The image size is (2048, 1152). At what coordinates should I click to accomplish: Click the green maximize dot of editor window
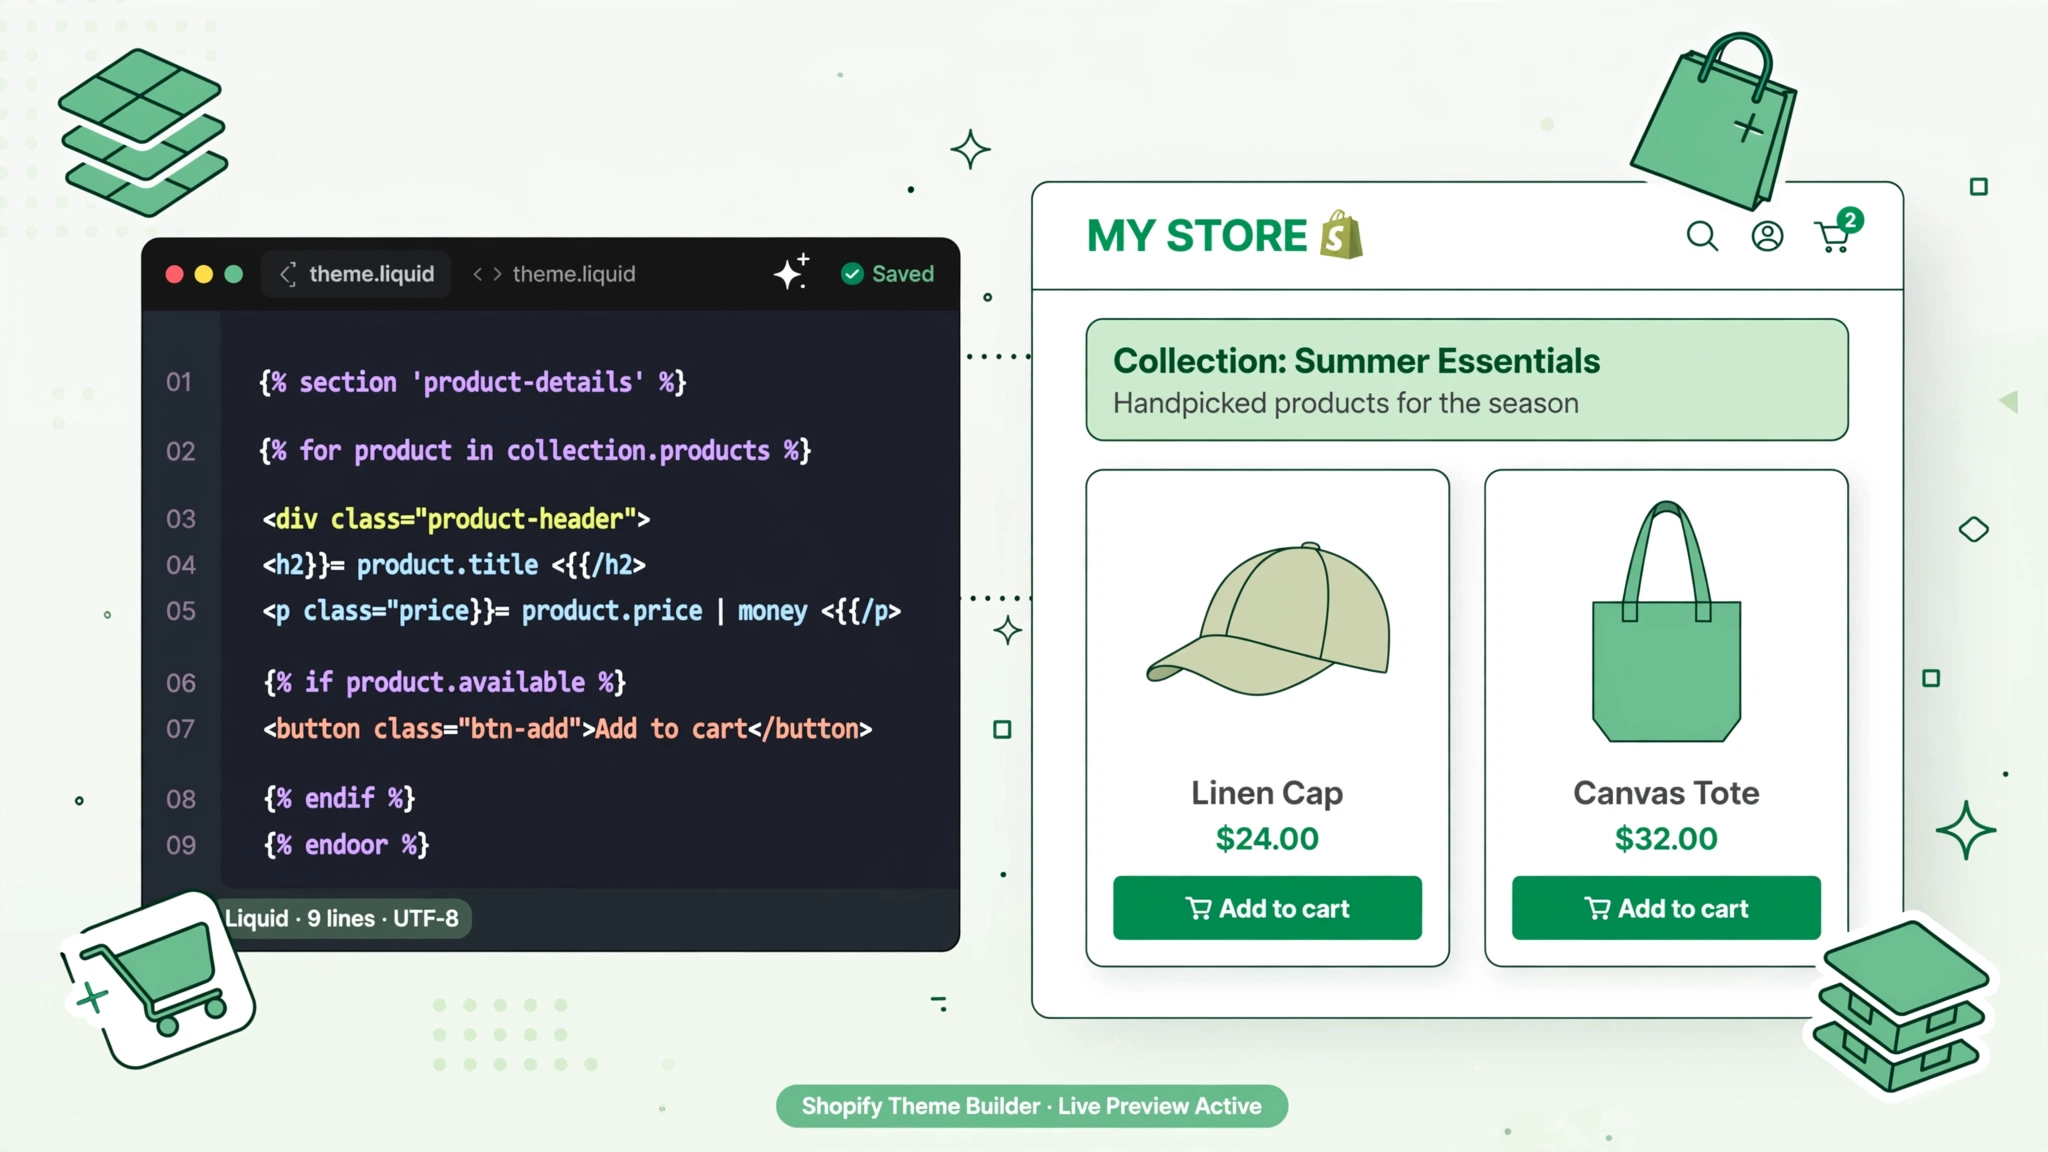[x=234, y=274]
